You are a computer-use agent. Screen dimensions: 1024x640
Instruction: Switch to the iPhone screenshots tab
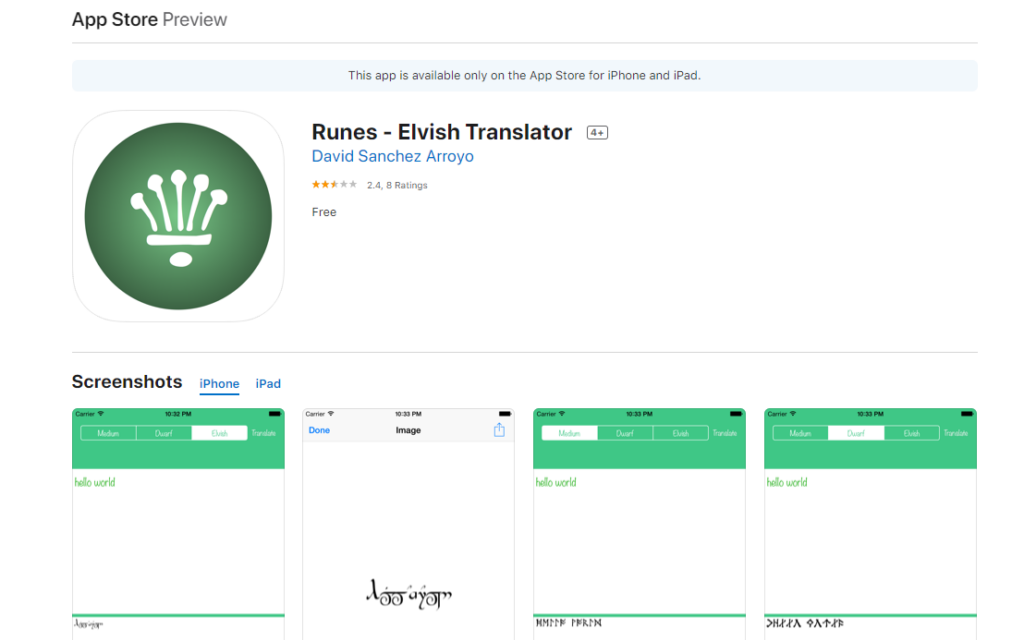219,383
